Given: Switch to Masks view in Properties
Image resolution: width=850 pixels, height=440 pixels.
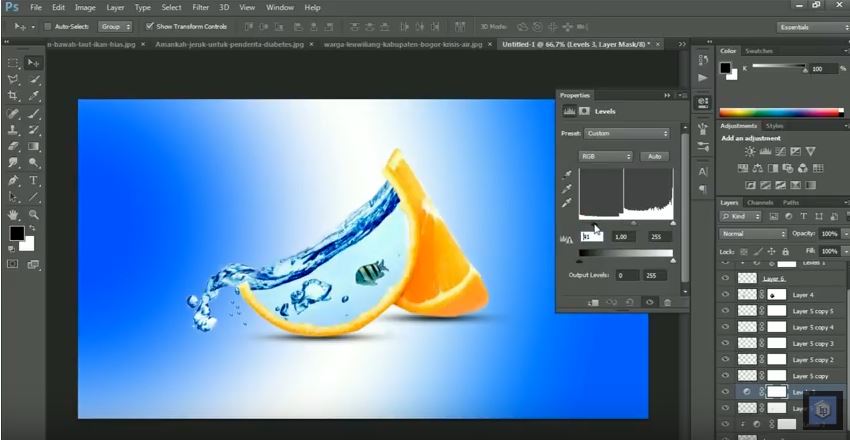Looking at the screenshot, I should 584,111.
